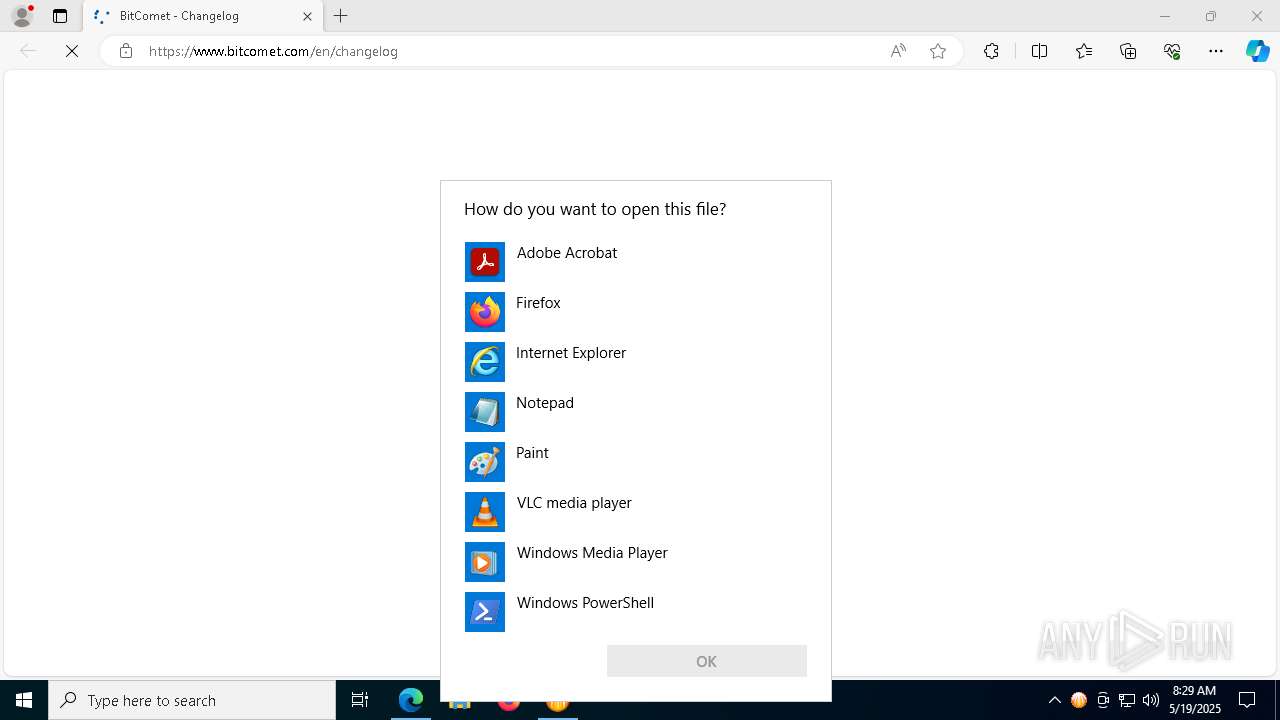Open the Copilot sidebar icon

coord(1257,51)
